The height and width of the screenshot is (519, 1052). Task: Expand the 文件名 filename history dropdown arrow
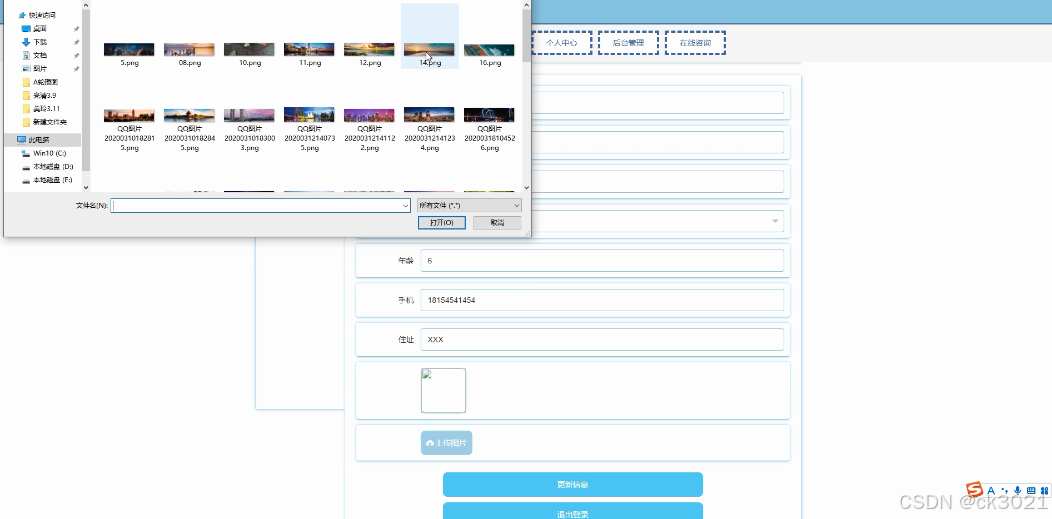pos(405,205)
